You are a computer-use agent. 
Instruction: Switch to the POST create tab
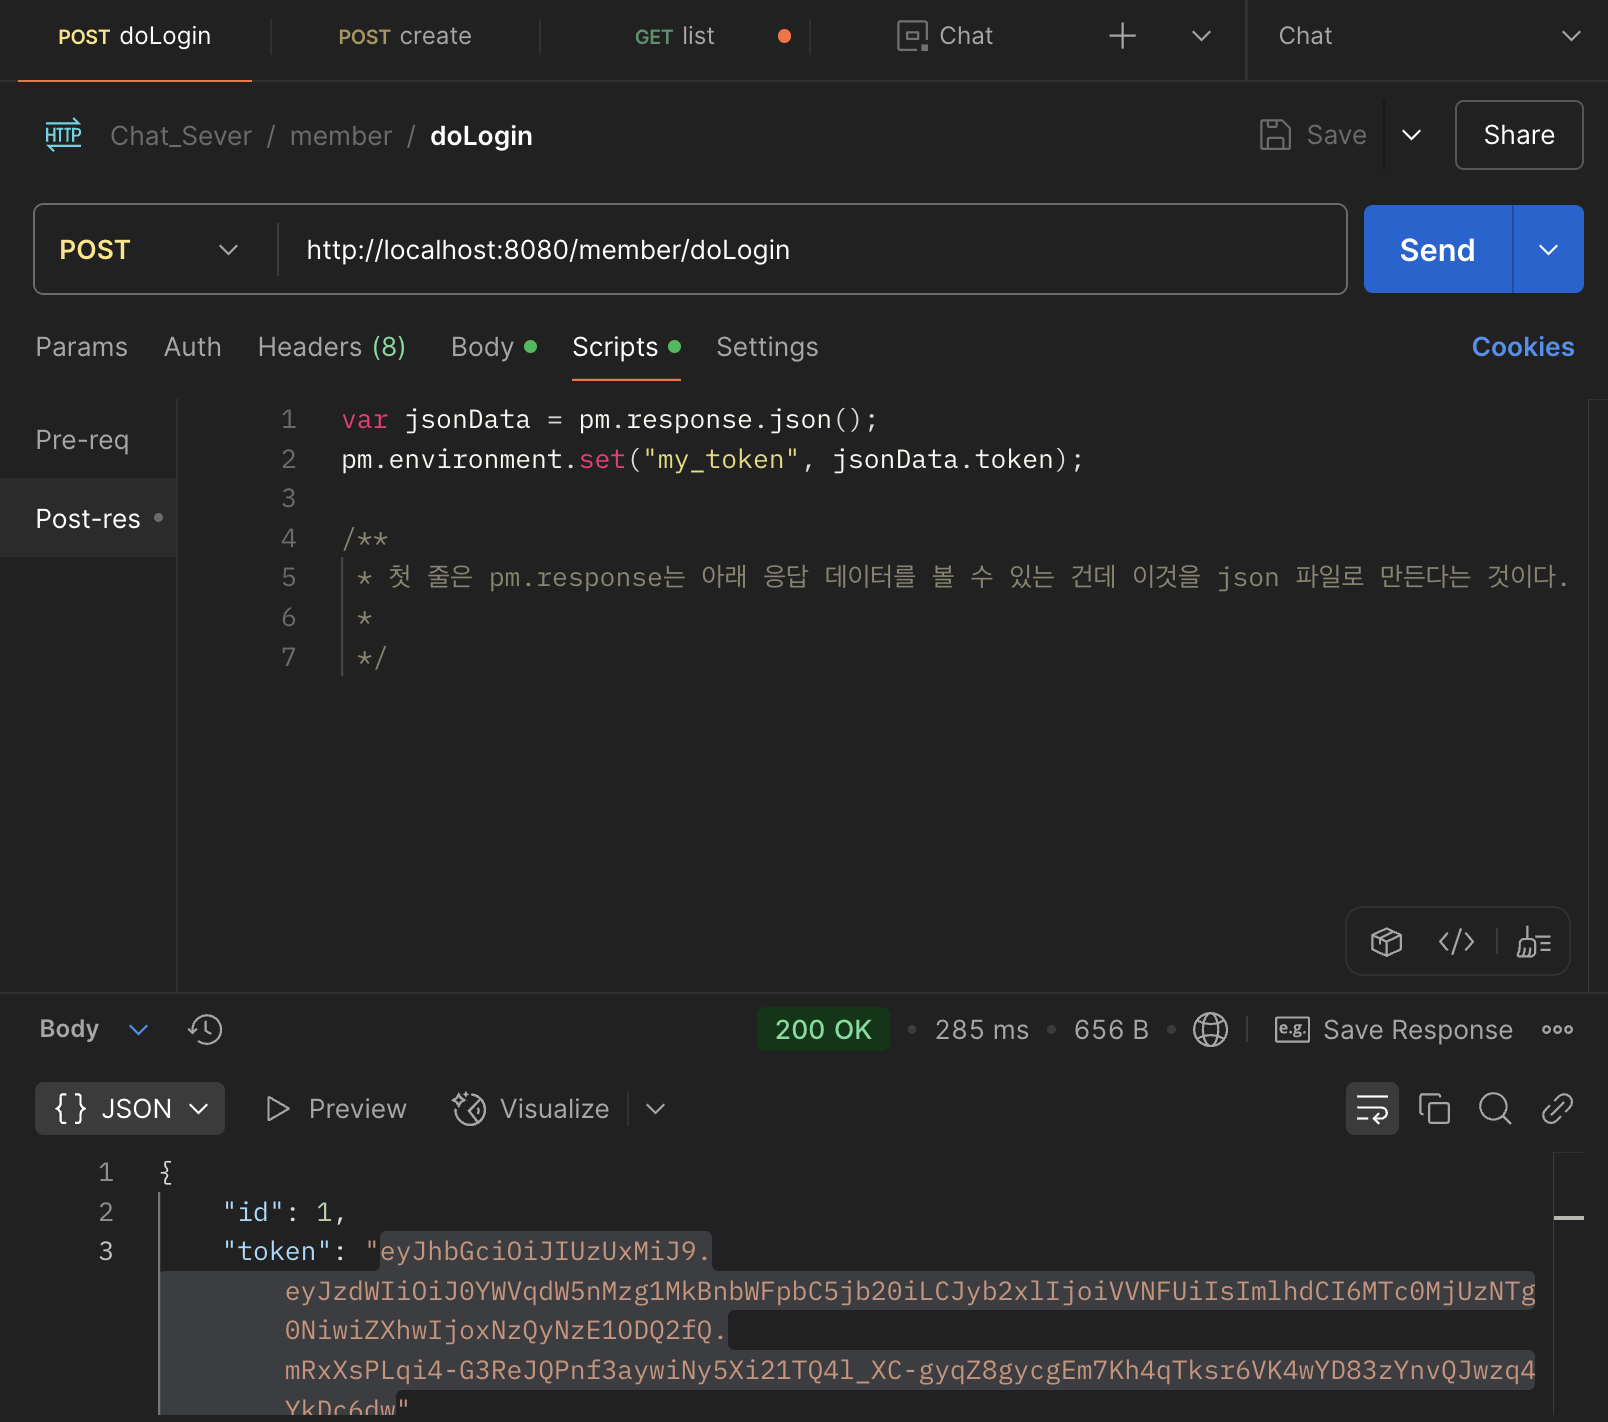[x=405, y=36]
